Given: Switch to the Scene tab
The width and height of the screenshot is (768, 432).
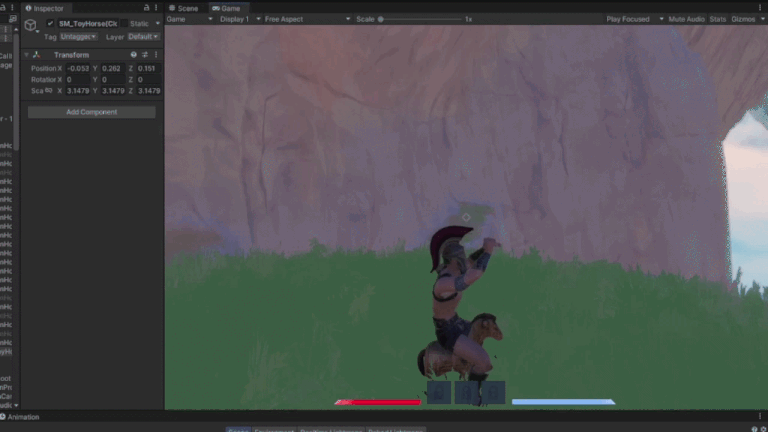Looking at the screenshot, I should click(184, 8).
